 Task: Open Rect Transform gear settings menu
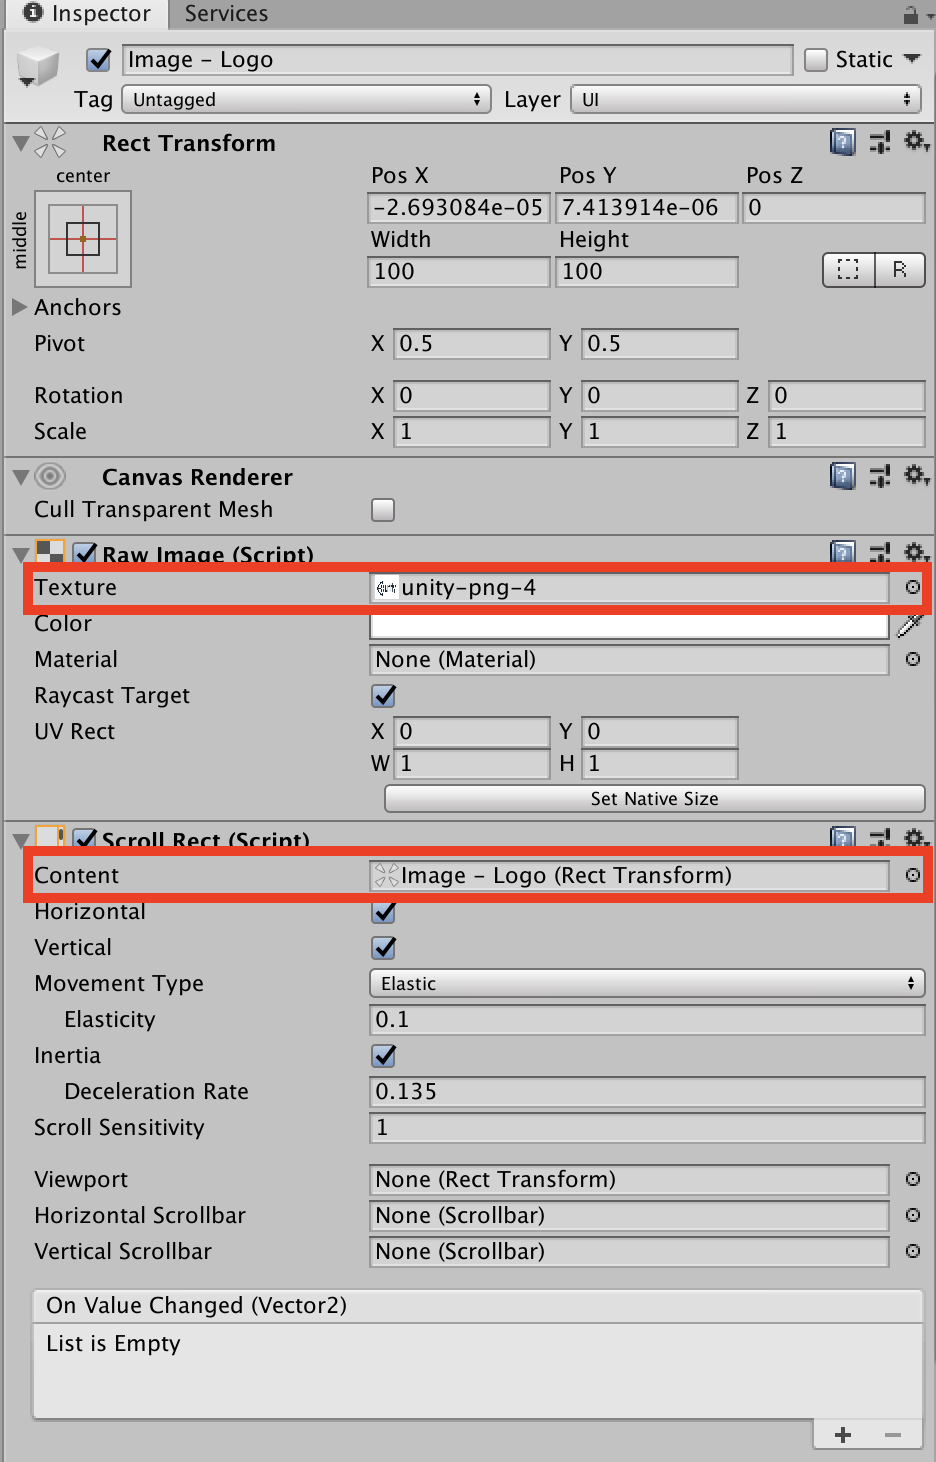[x=916, y=142]
